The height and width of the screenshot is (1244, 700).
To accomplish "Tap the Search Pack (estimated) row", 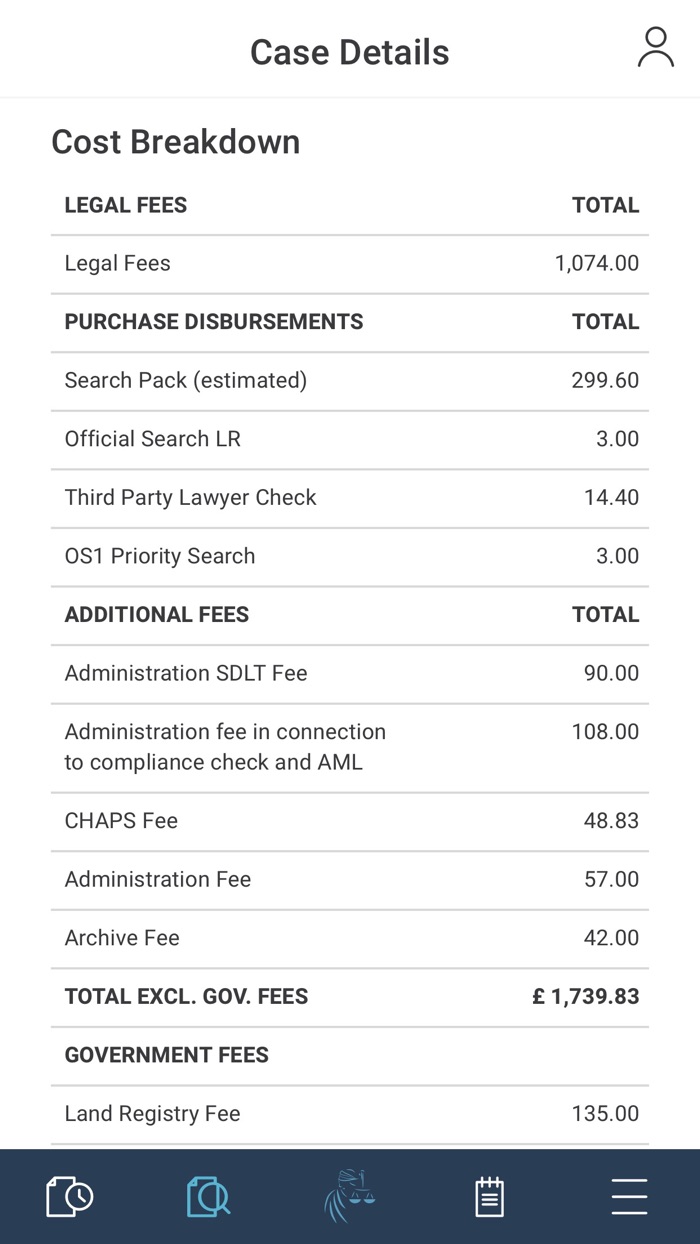I will click(x=350, y=381).
